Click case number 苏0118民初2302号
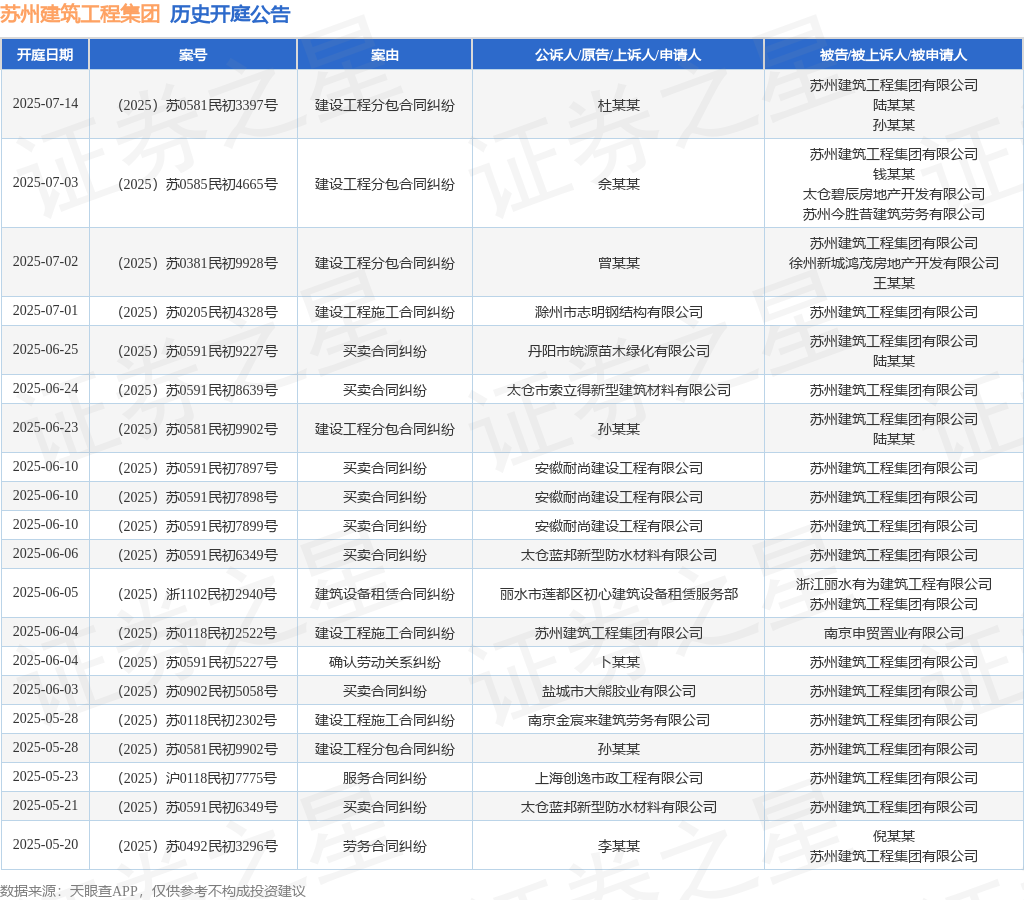Viewport: 1024px width, 900px height. [x=197, y=721]
